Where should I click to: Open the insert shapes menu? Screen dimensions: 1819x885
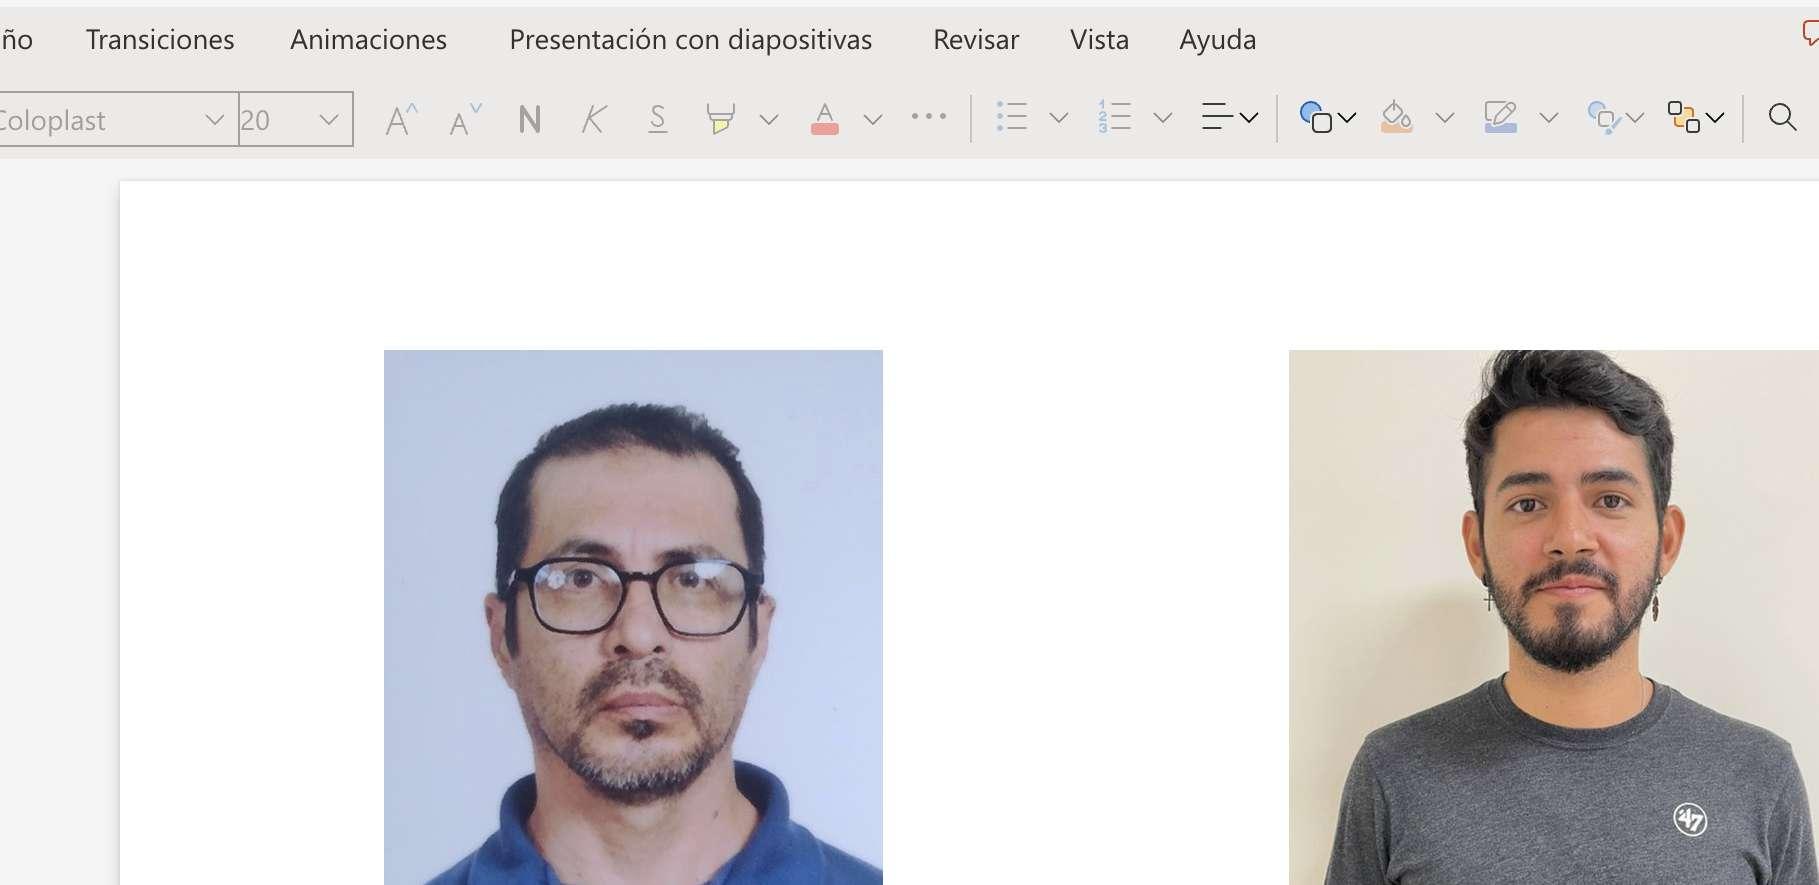point(1327,117)
